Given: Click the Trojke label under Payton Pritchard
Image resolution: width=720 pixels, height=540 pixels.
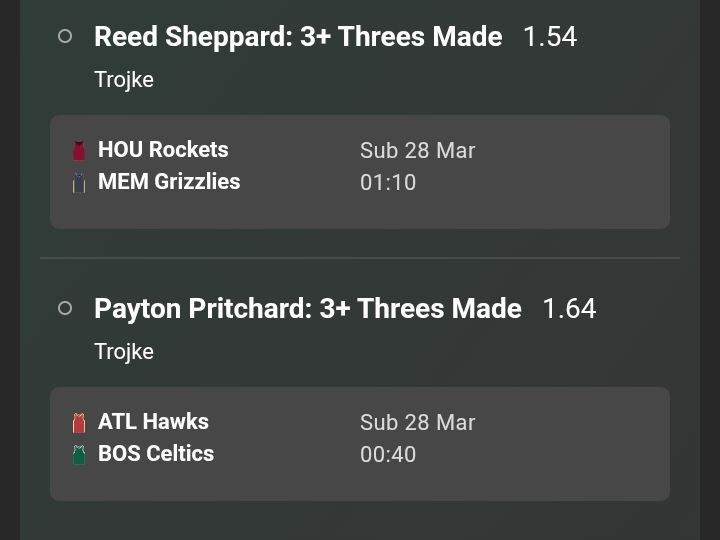Looking at the screenshot, I should click(124, 352).
